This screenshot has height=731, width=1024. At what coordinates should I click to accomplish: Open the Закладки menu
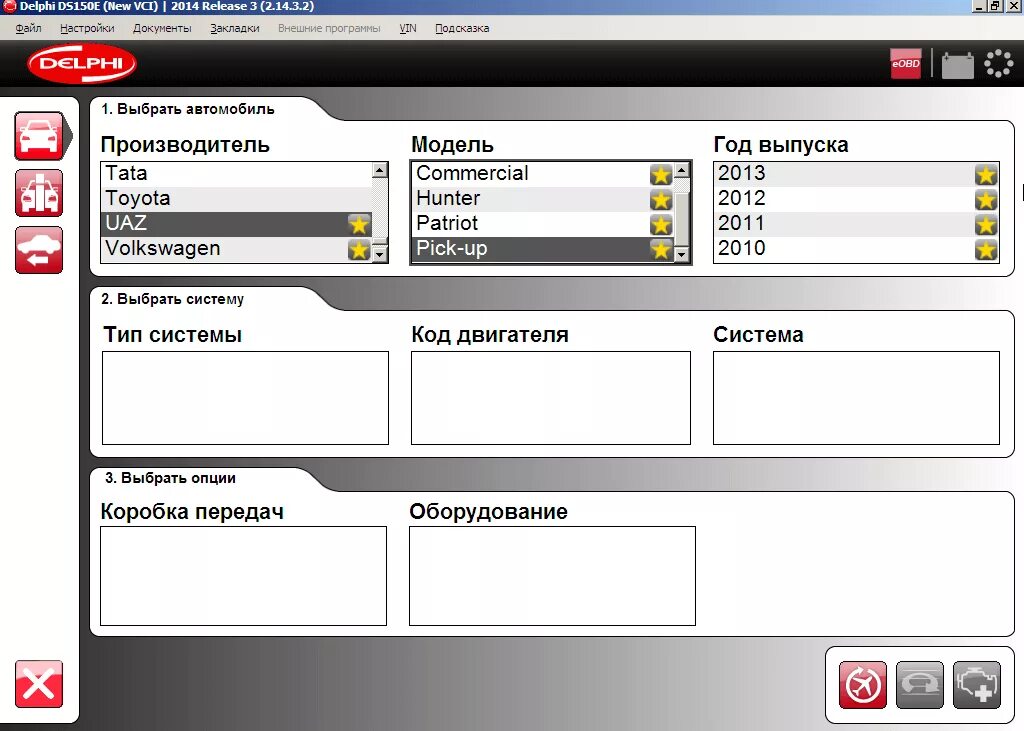point(234,28)
